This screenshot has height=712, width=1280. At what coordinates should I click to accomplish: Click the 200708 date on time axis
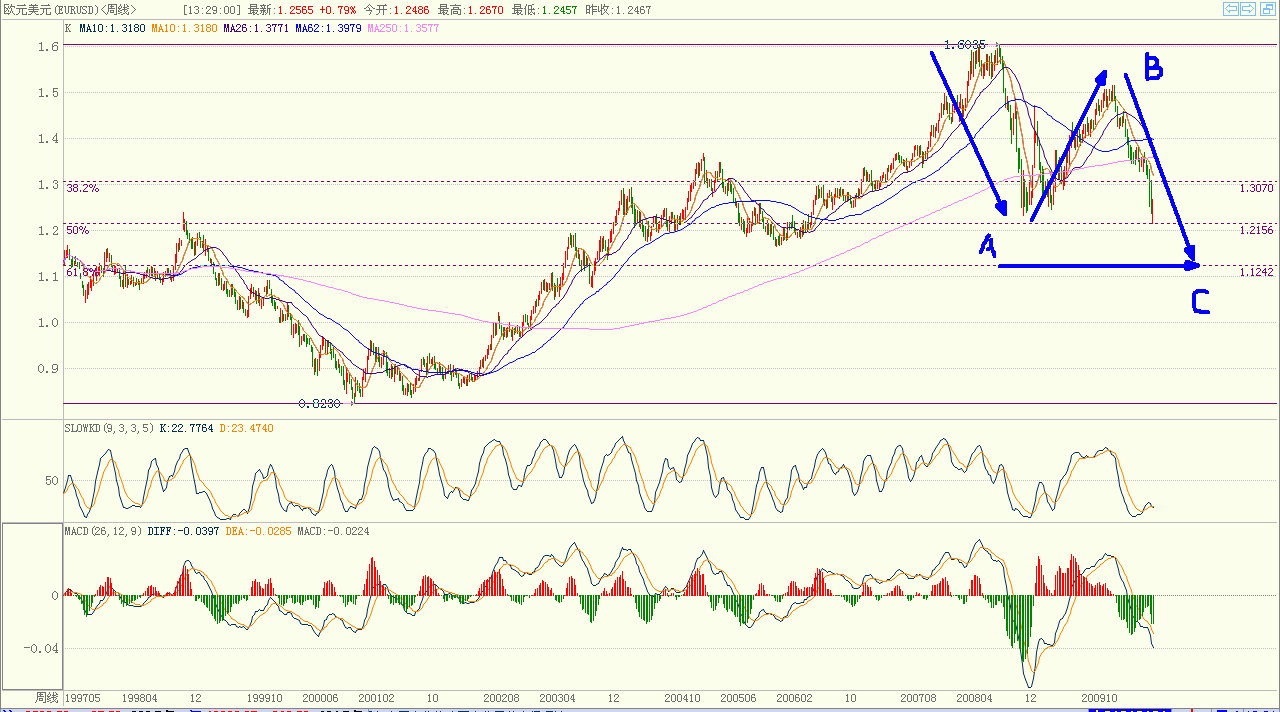click(x=918, y=698)
